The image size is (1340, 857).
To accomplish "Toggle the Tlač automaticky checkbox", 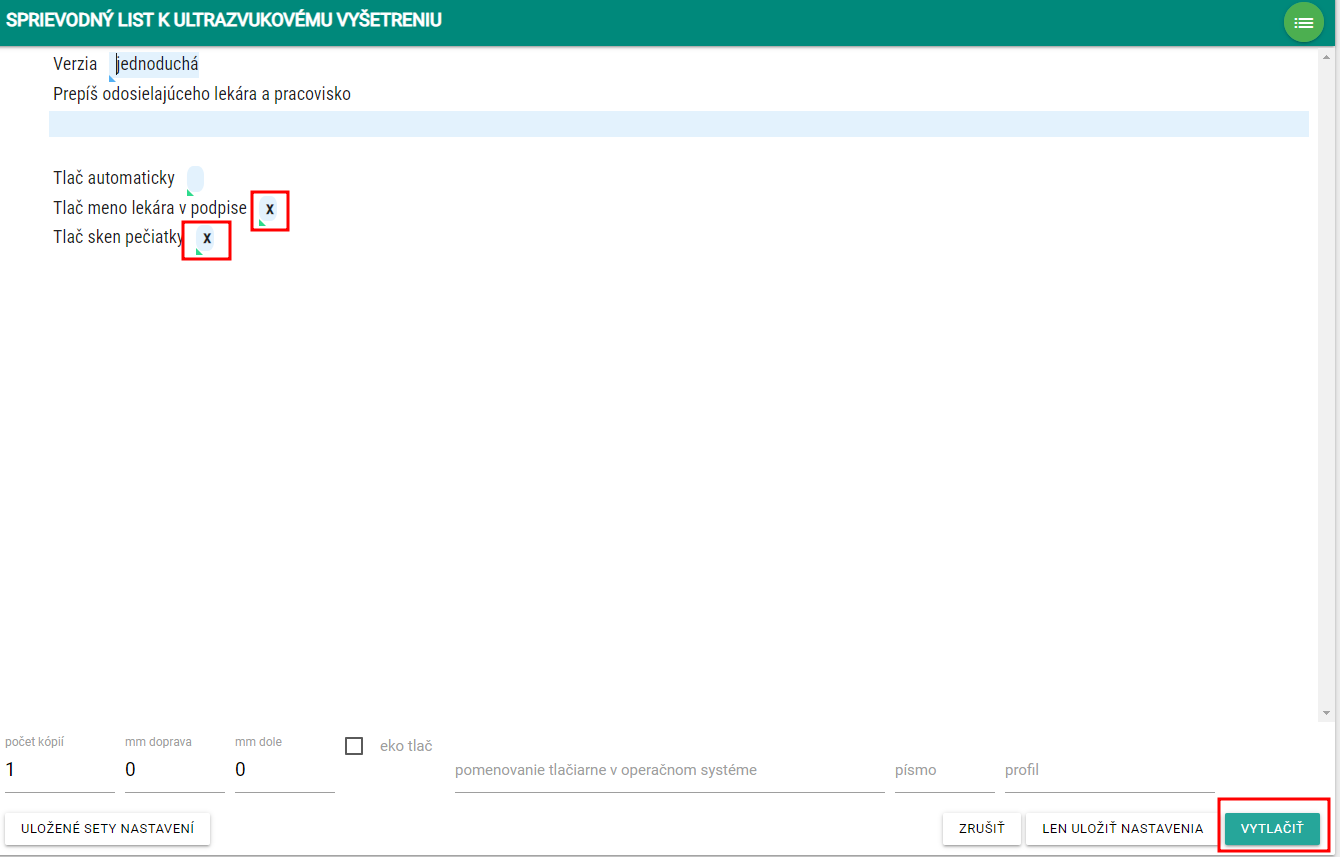I will pyautogui.click(x=195, y=179).
